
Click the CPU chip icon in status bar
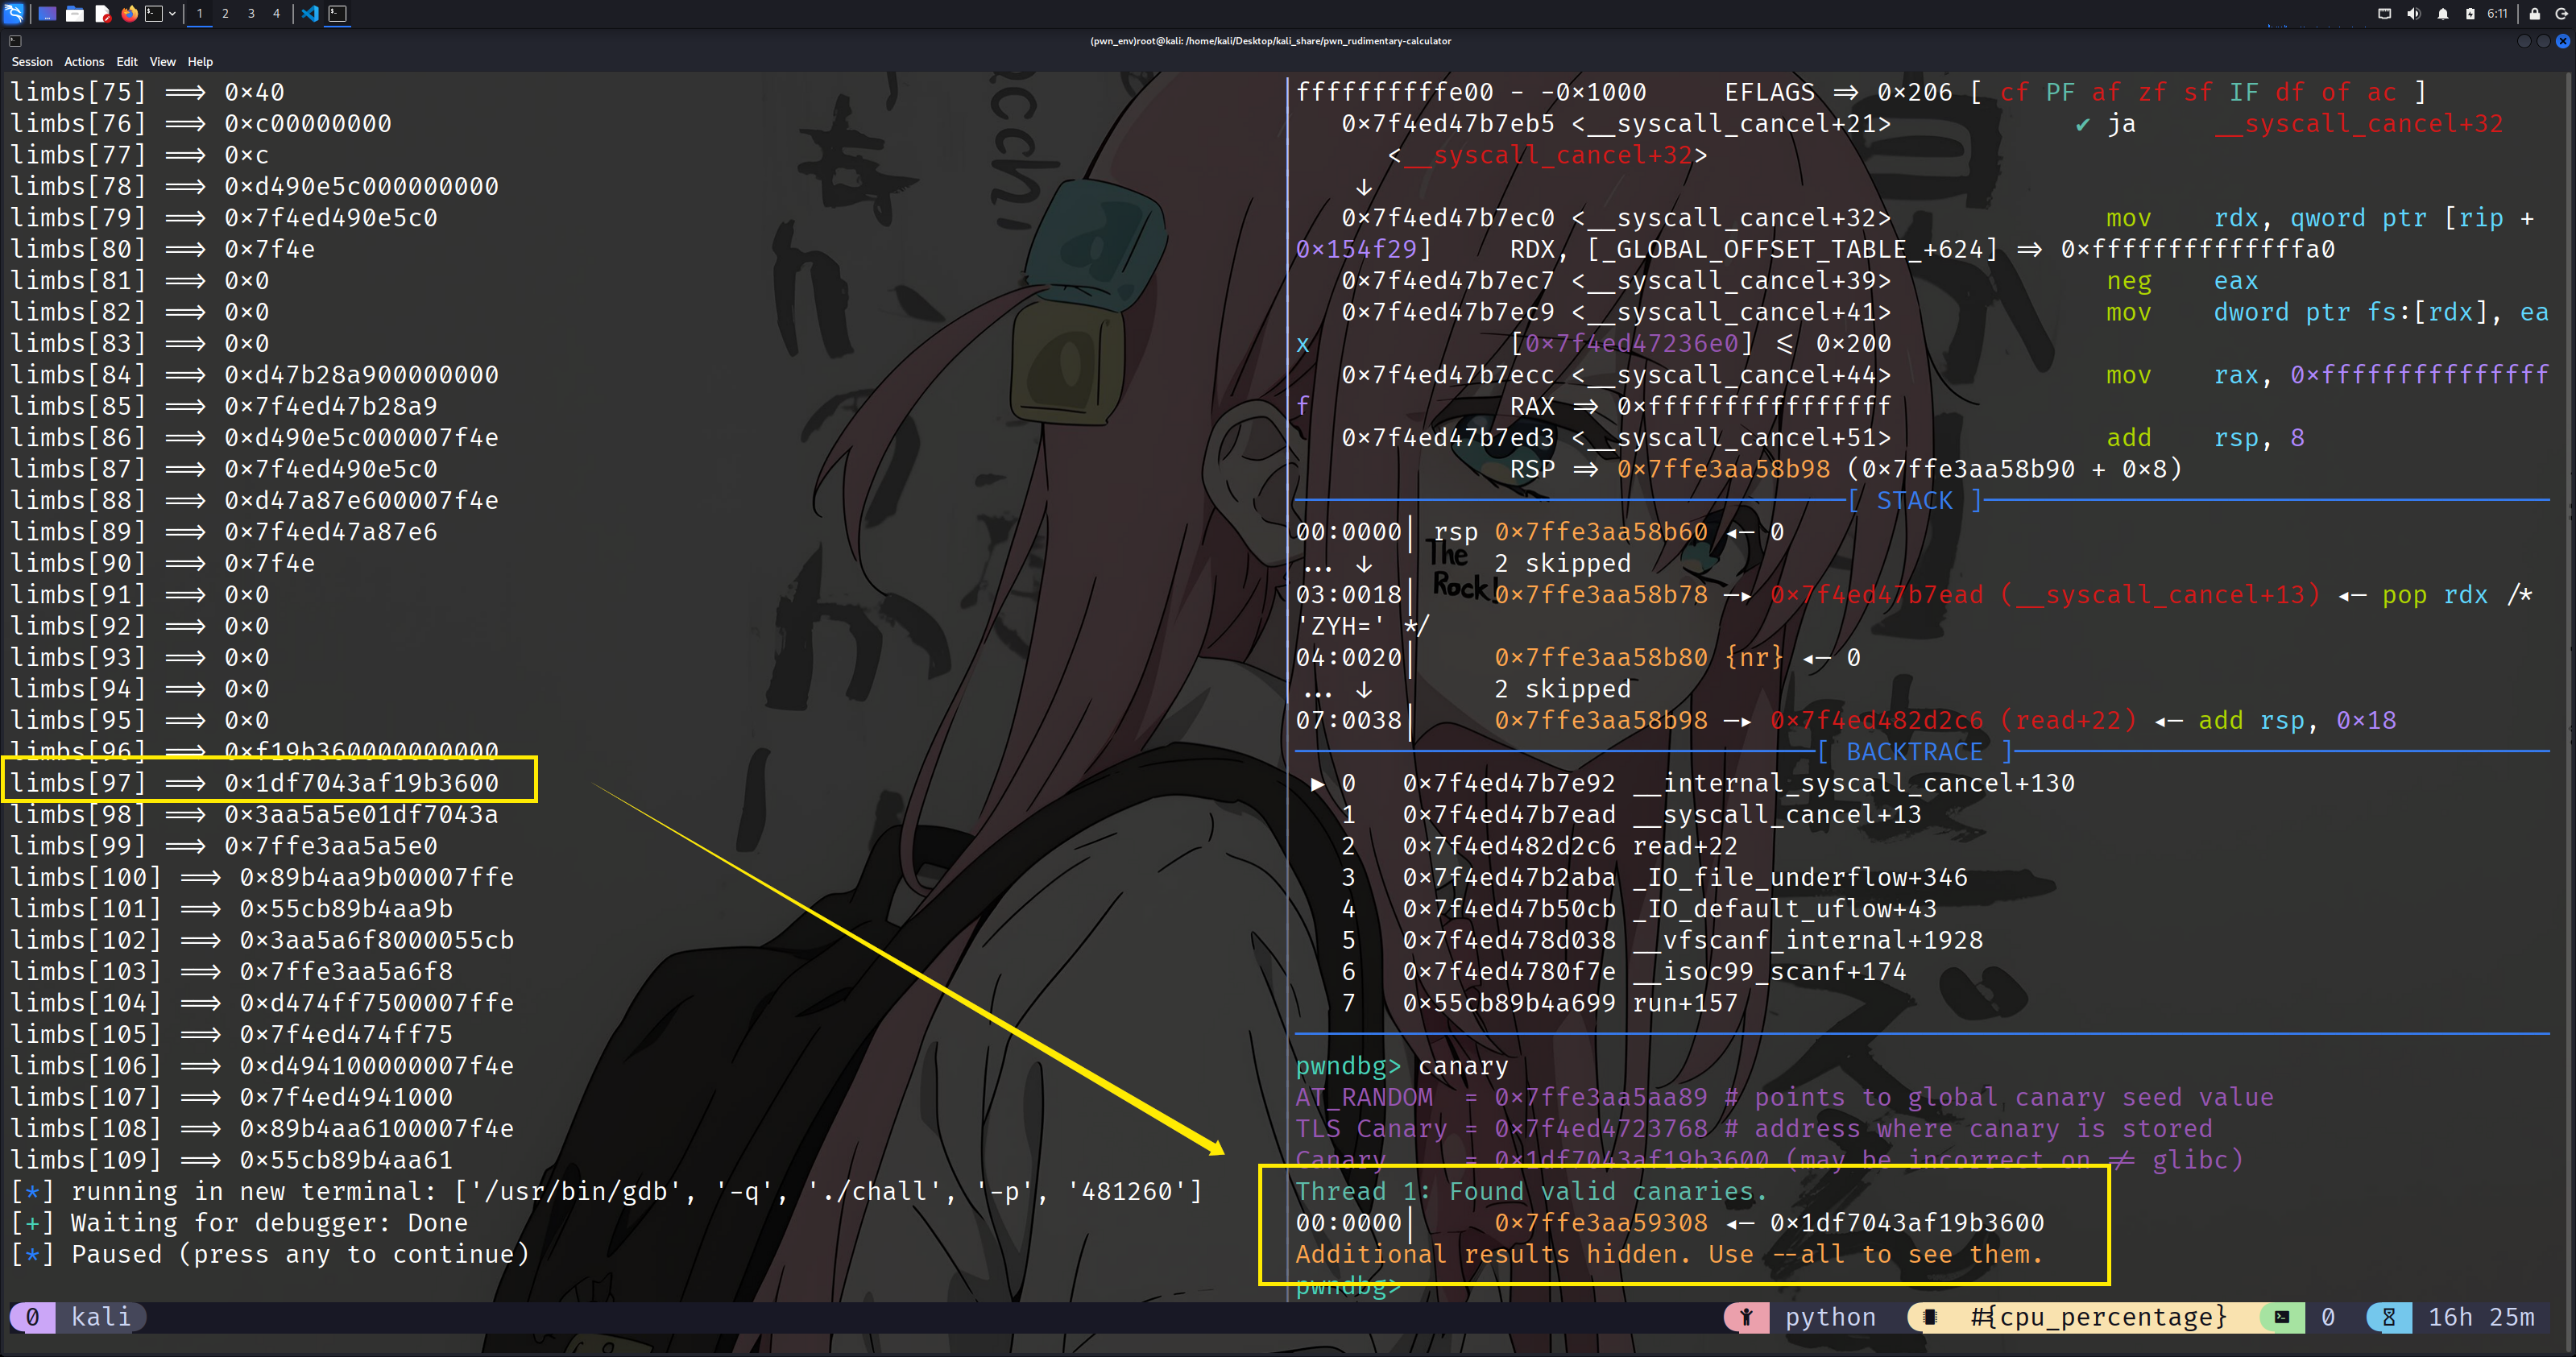[1930, 1317]
